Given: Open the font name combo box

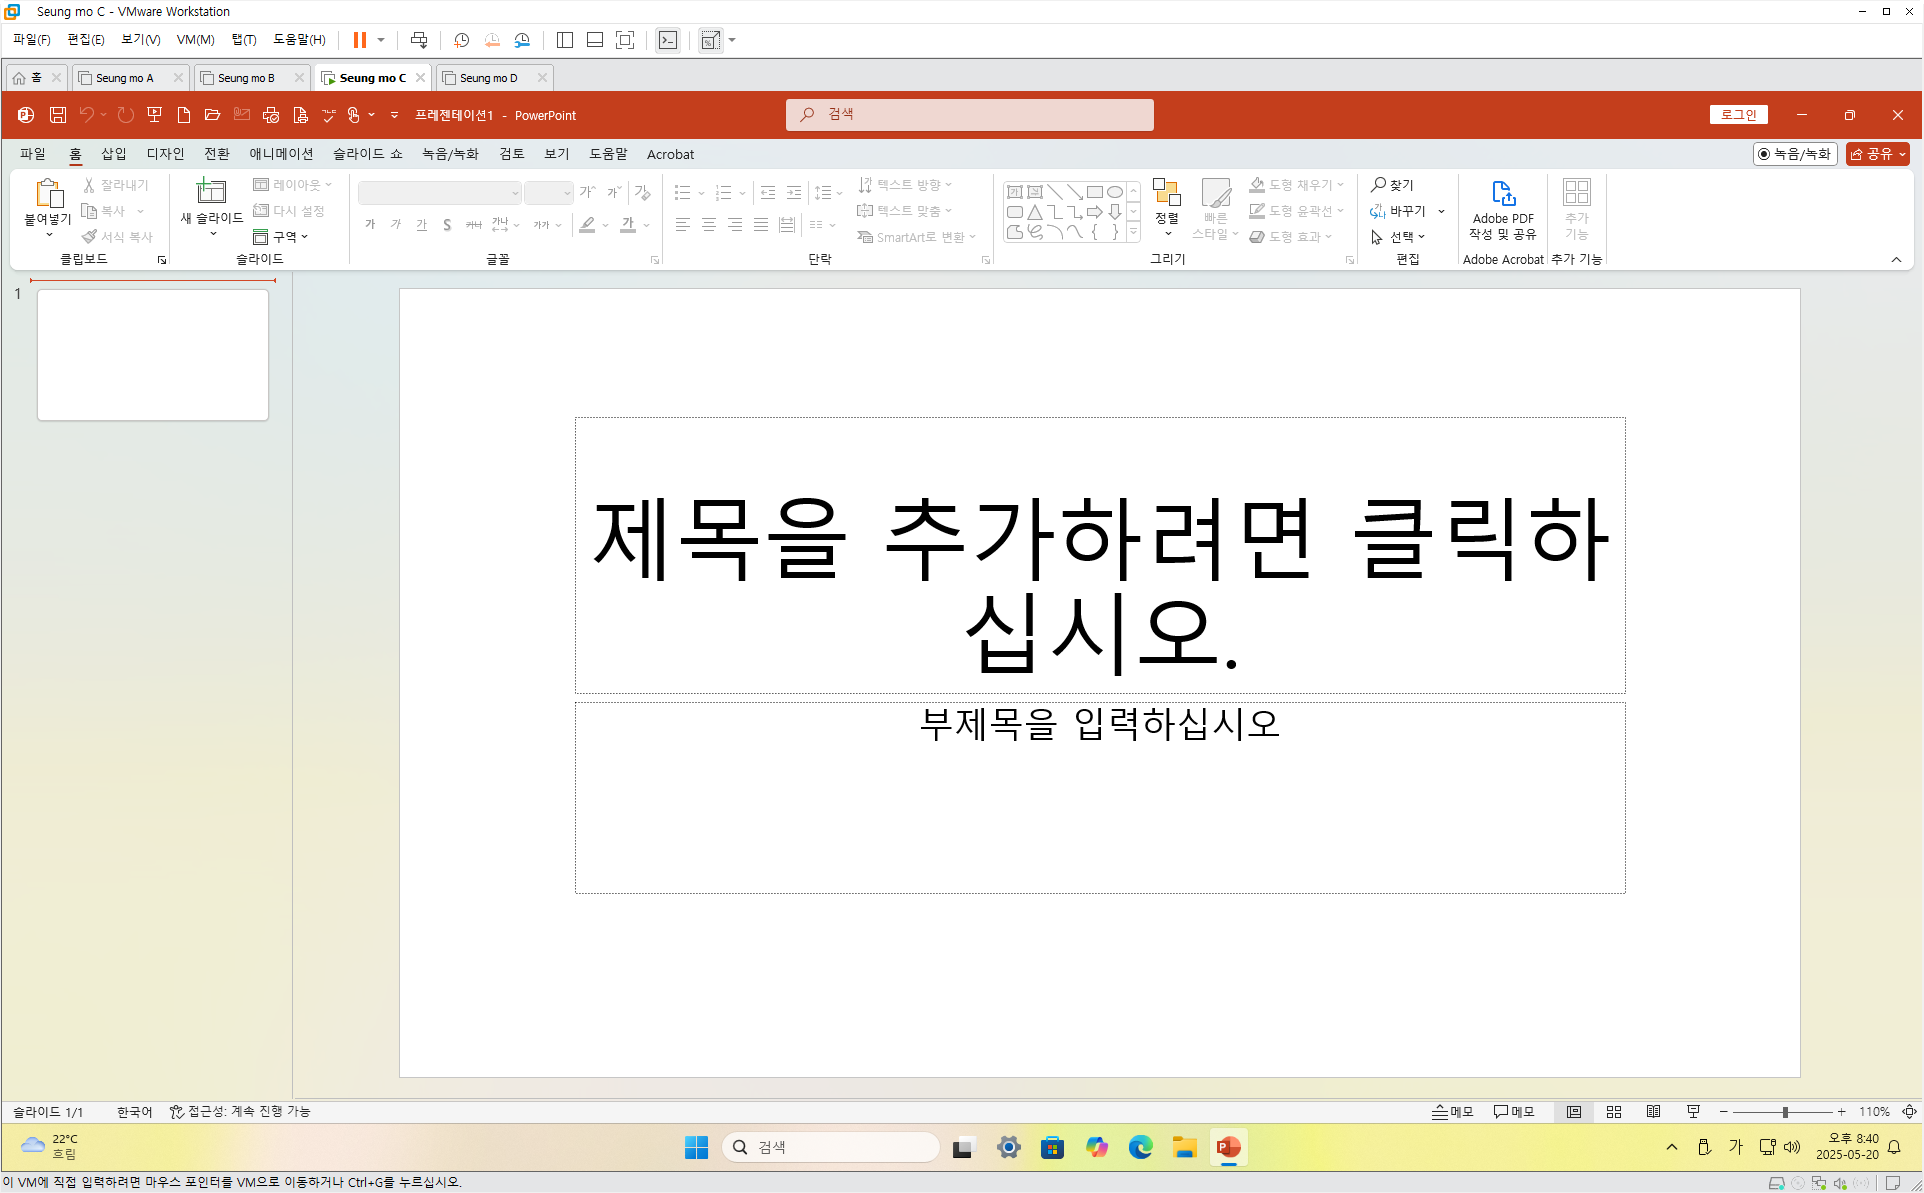Looking at the screenshot, I should click(x=440, y=193).
